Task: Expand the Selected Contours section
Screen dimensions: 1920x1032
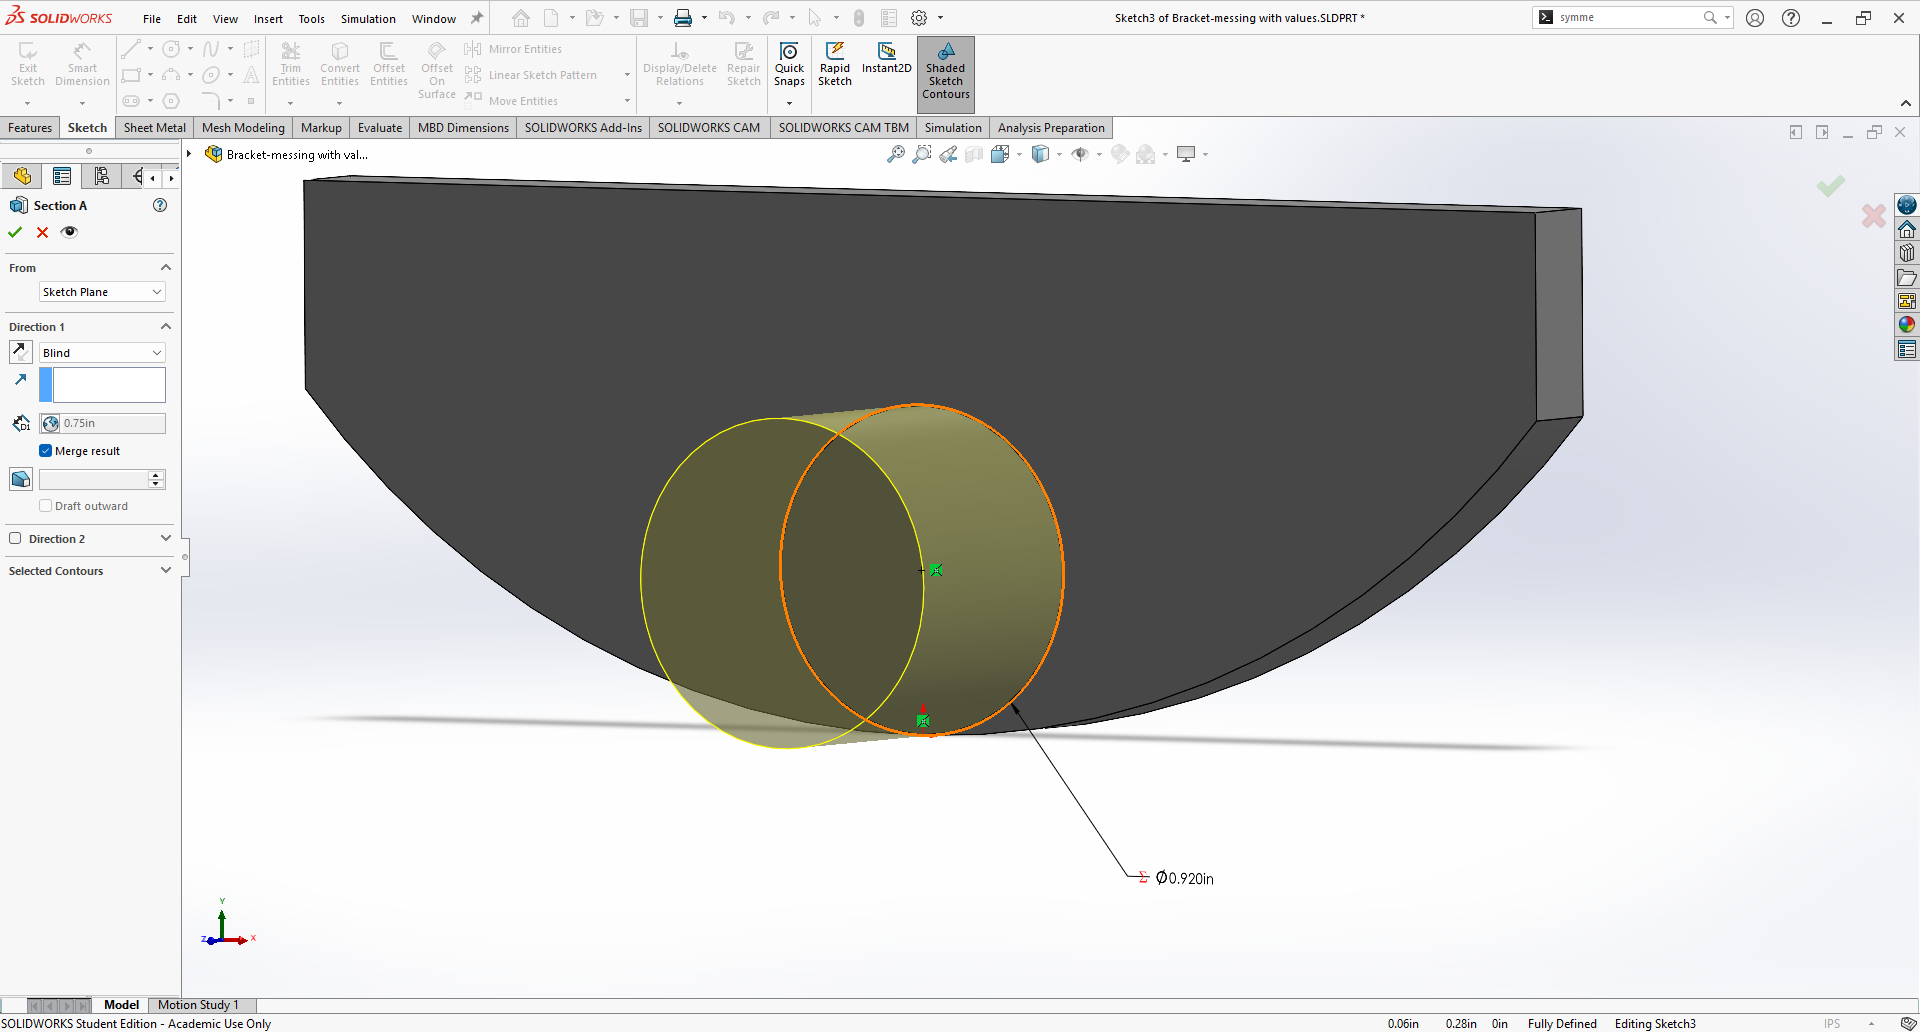Action: click(x=166, y=570)
